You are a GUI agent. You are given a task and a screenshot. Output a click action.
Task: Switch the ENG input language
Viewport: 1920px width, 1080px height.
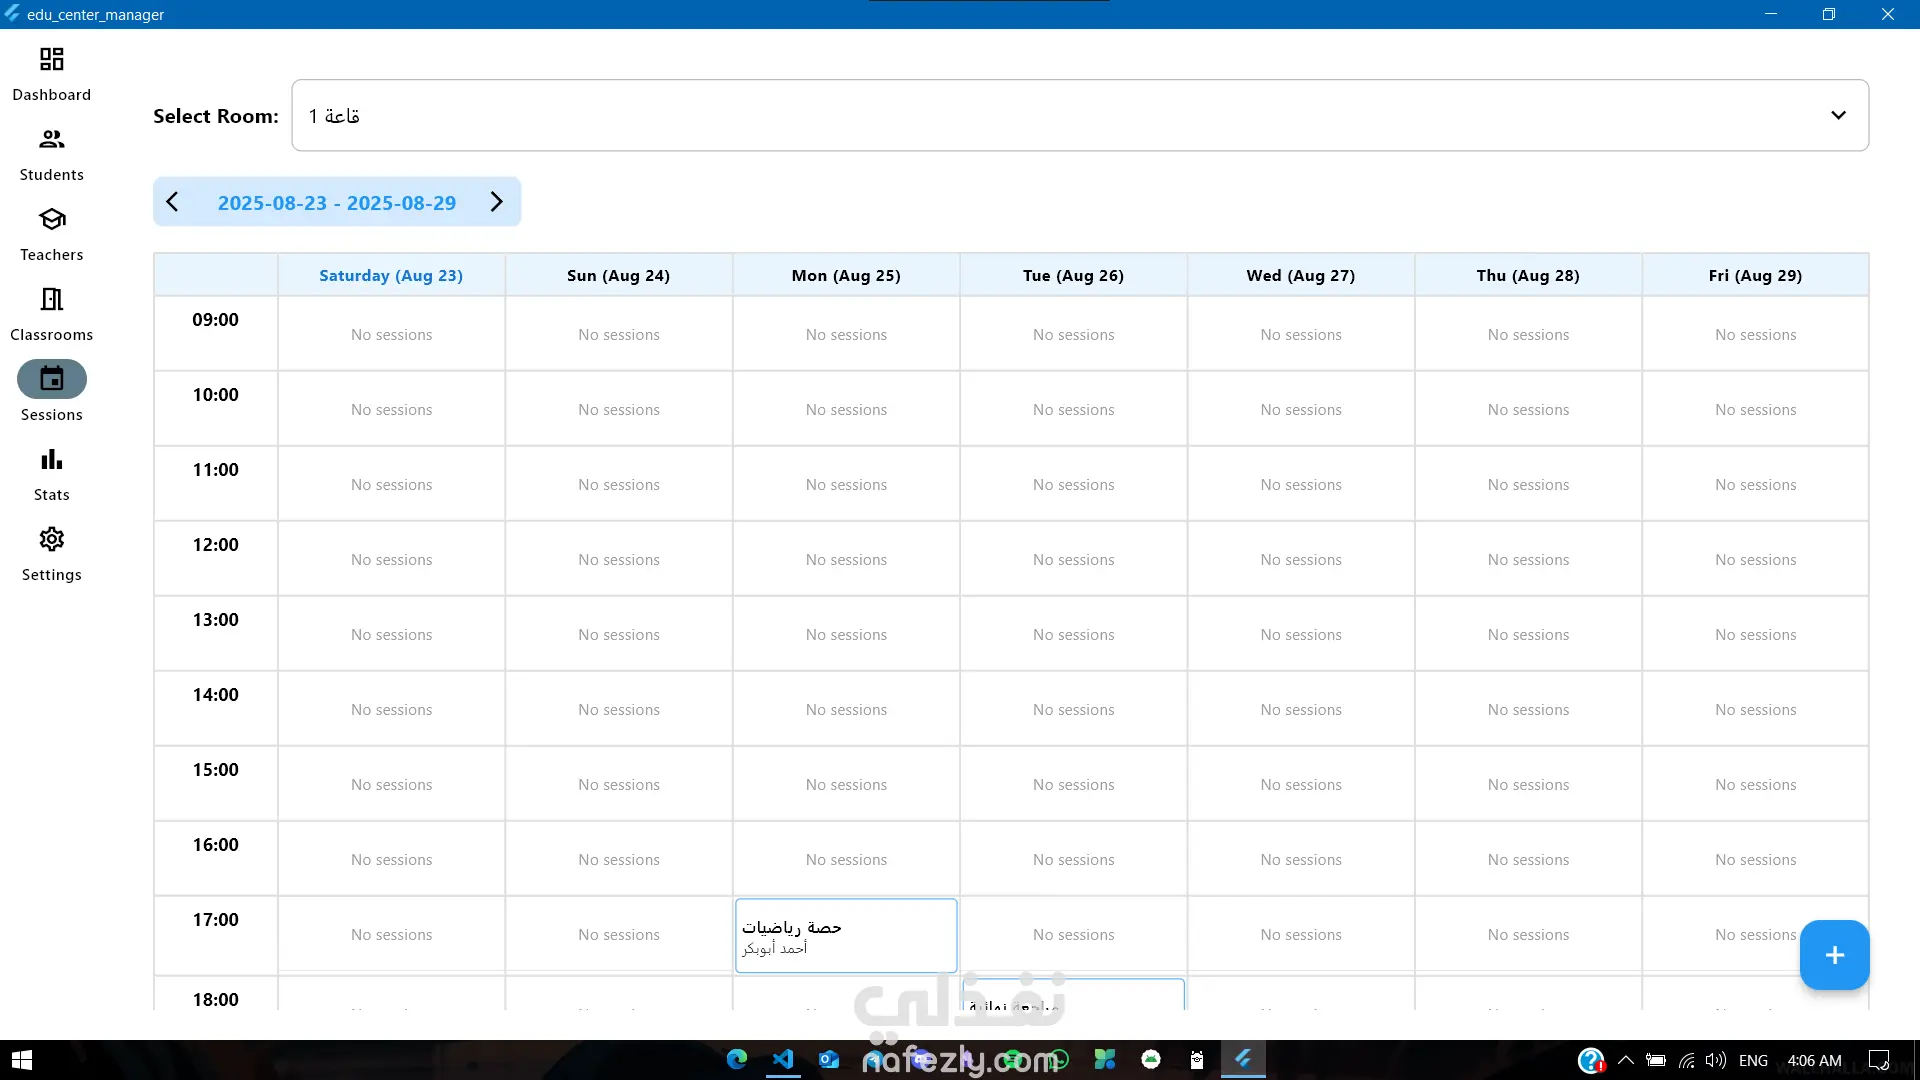[1753, 1060]
